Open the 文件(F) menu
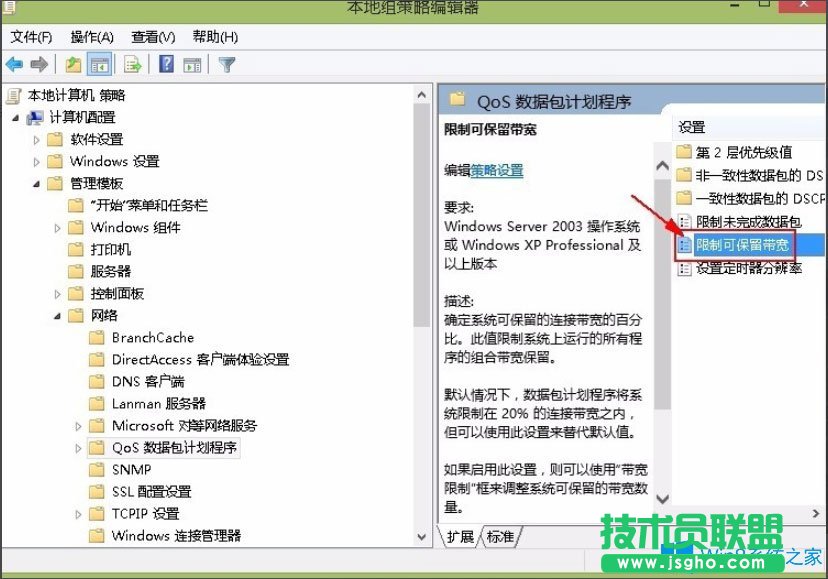The image size is (828, 579). tap(30, 36)
